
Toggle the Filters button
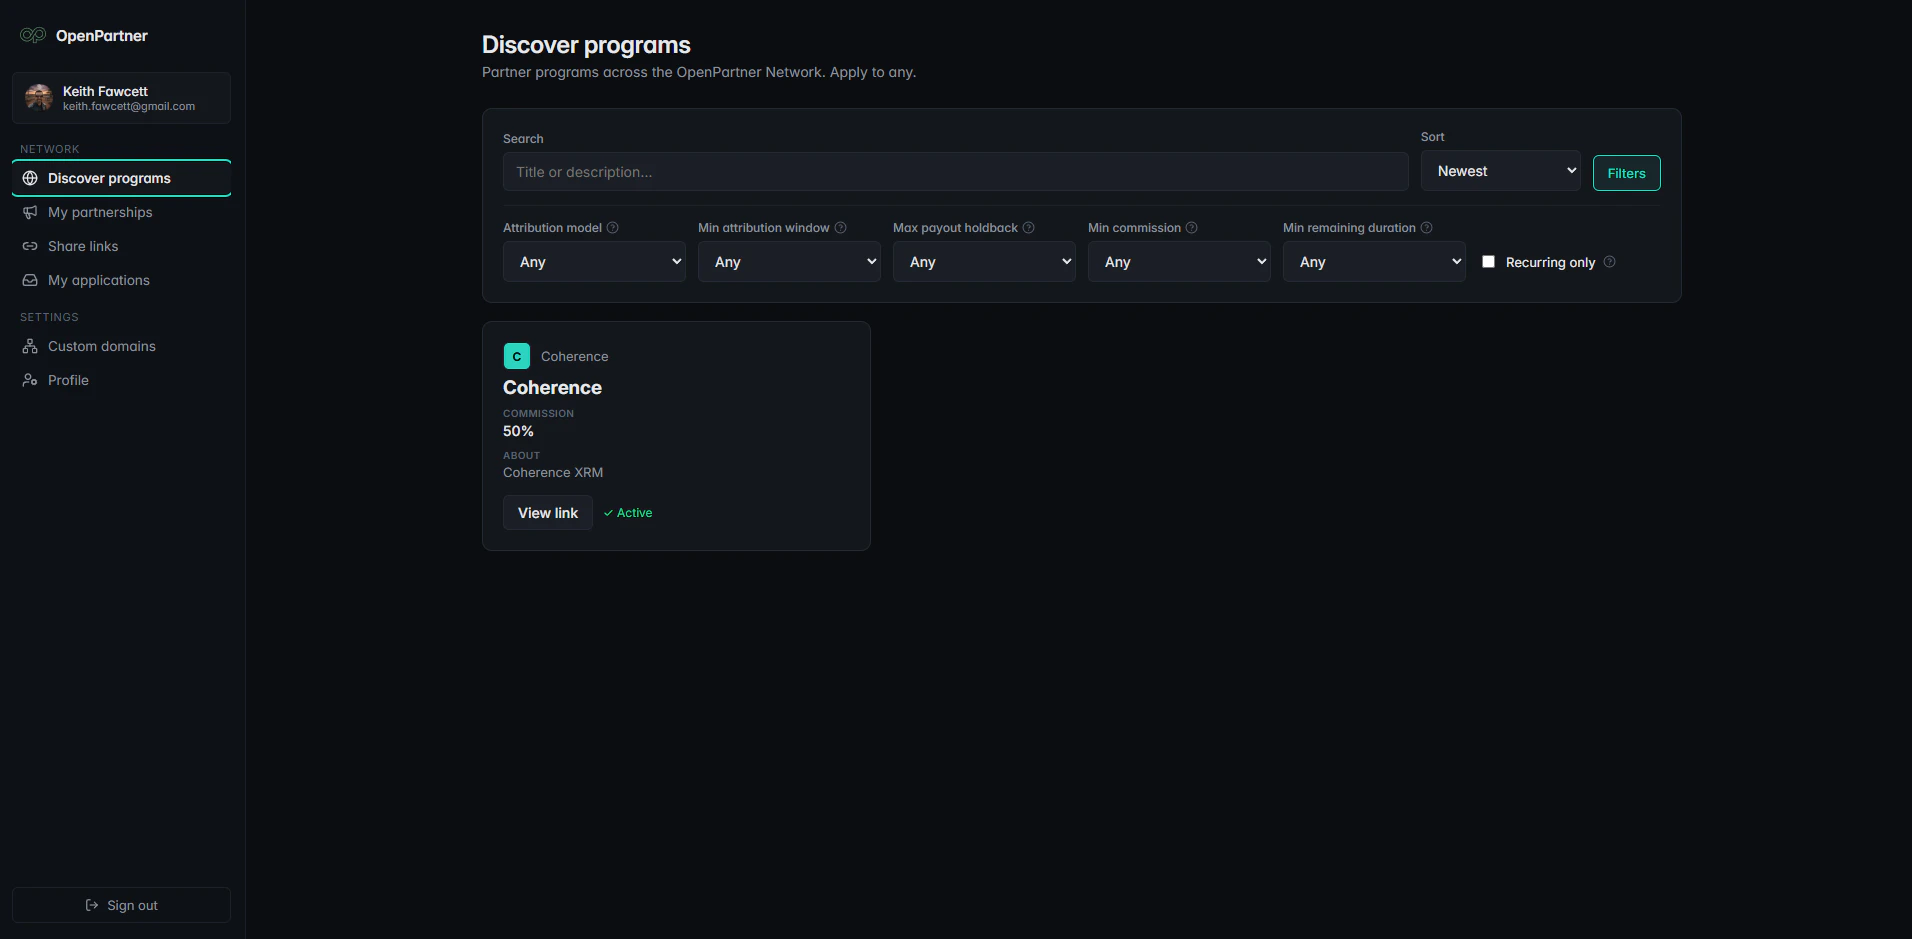point(1626,173)
